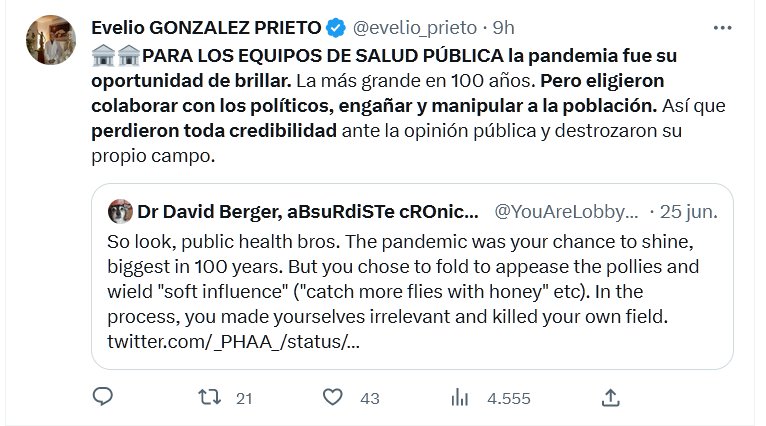Click the reply speech bubble icon

[103, 398]
